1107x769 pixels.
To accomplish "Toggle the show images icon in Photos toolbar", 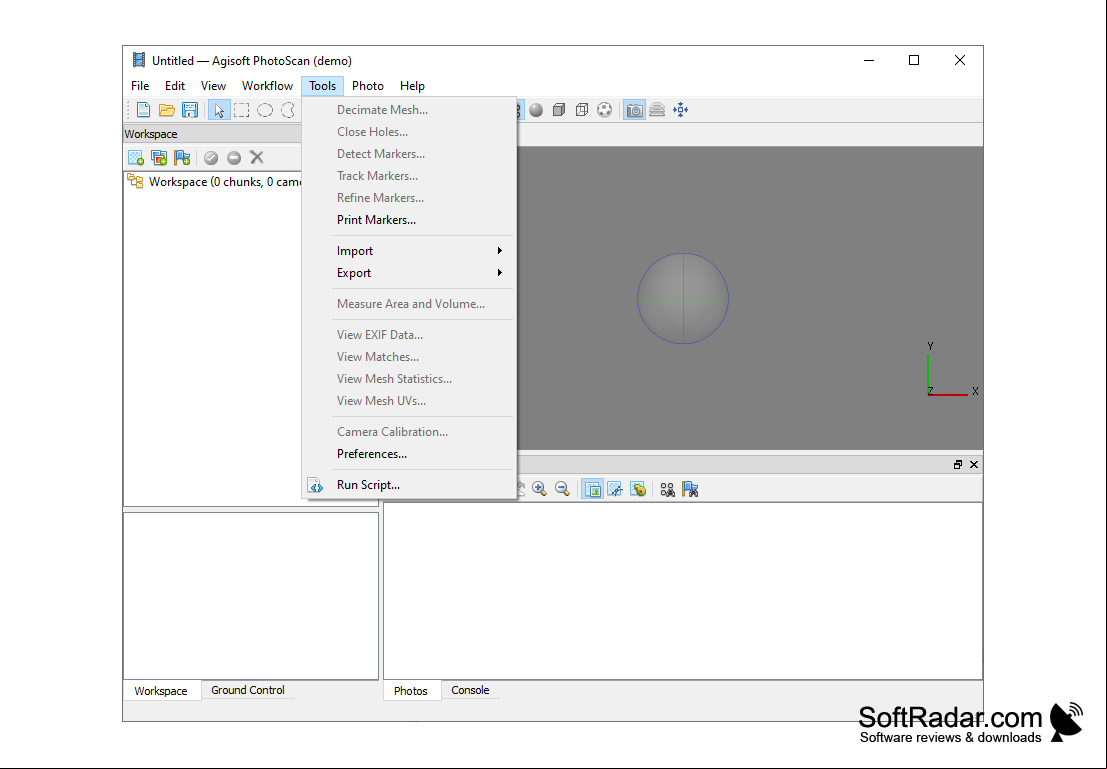I will [593, 489].
